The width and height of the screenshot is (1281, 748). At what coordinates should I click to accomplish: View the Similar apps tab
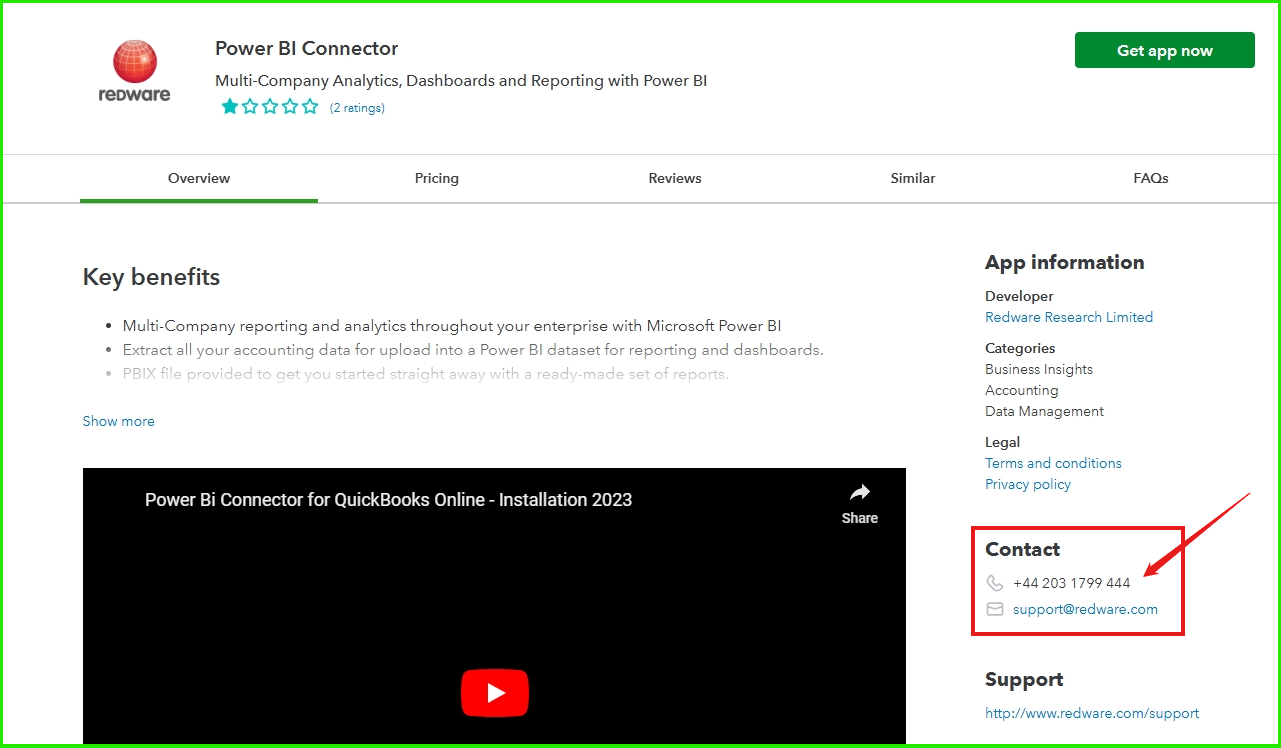[912, 178]
